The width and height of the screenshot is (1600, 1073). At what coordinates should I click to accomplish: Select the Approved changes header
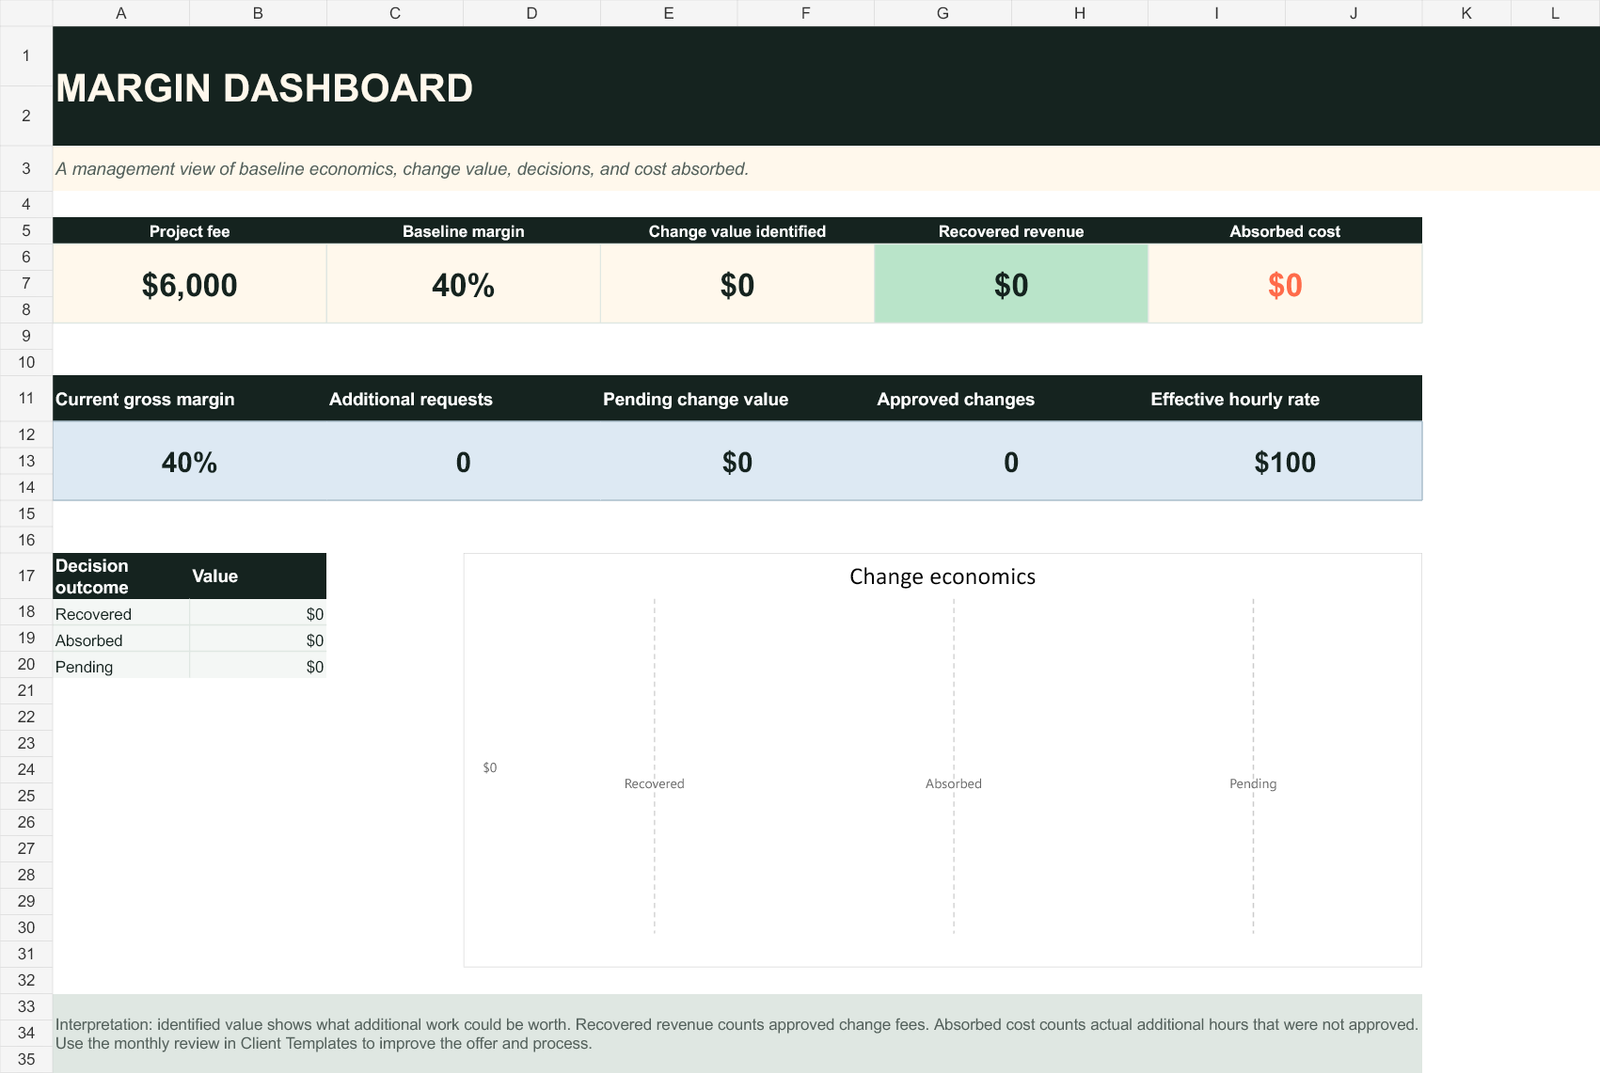point(1011,399)
